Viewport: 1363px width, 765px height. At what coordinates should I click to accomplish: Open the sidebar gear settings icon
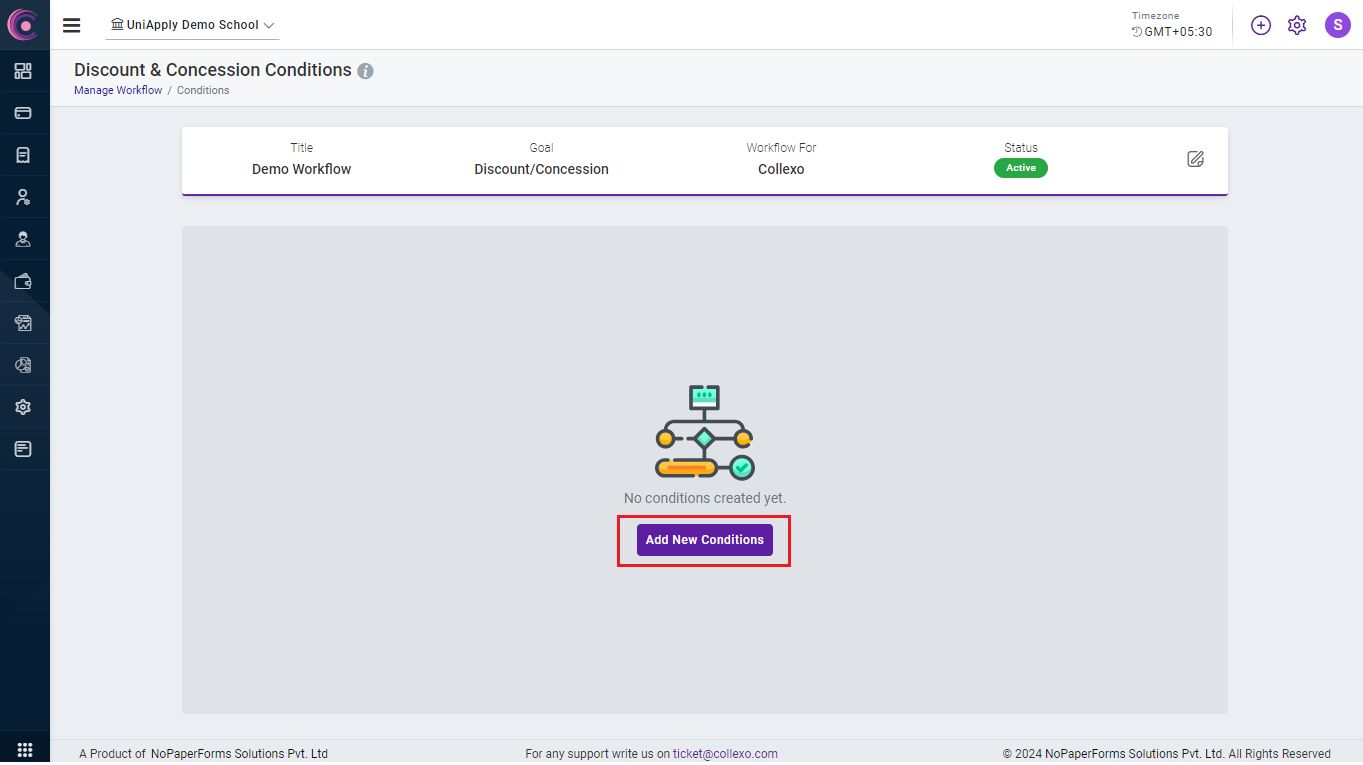[23, 407]
